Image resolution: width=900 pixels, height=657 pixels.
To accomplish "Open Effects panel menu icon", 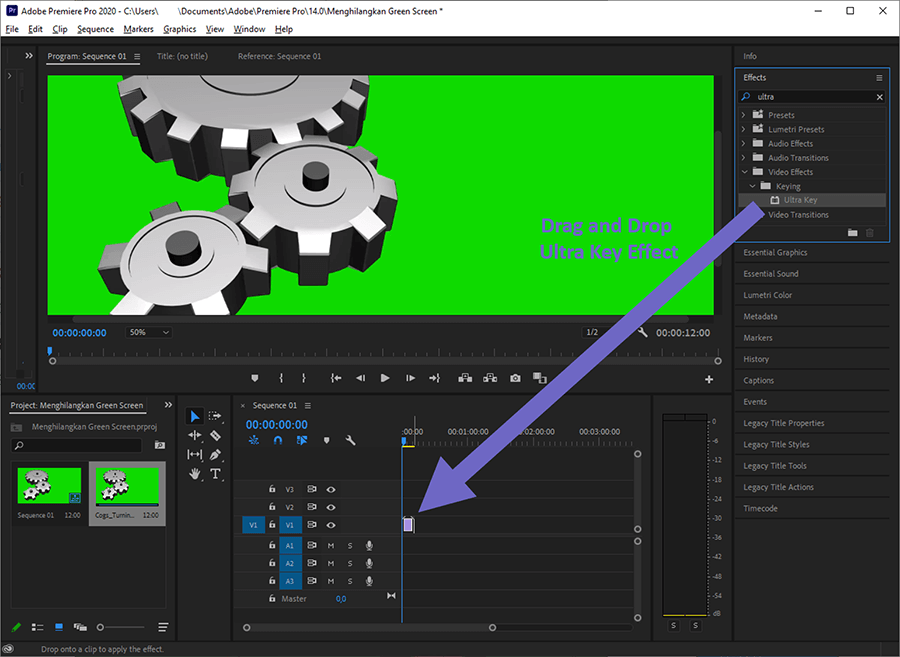I will point(879,77).
